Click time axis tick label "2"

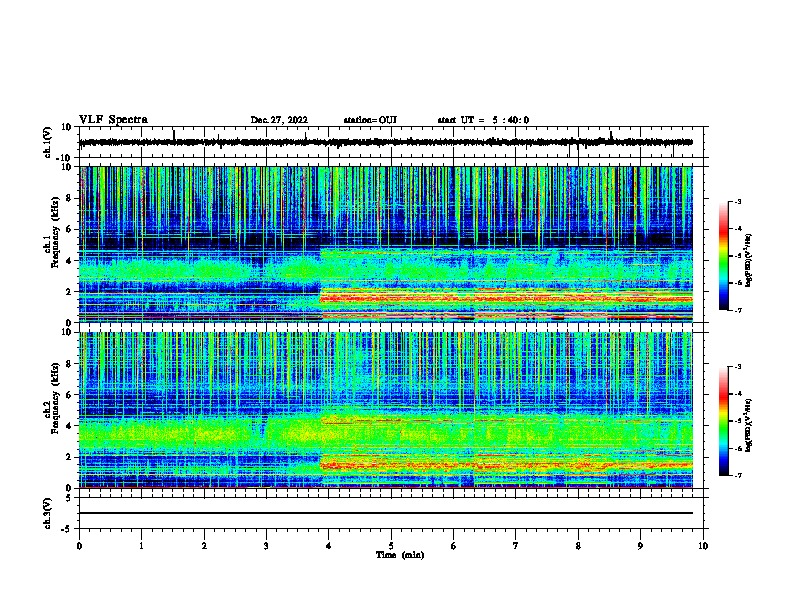point(204,546)
